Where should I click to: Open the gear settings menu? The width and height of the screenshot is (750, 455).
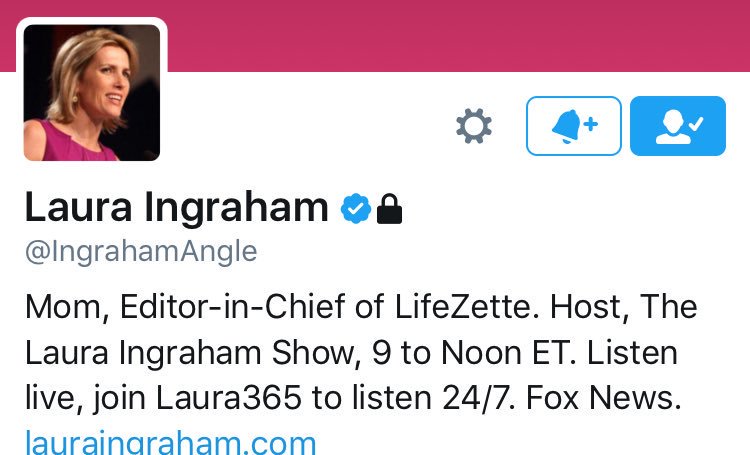474,126
